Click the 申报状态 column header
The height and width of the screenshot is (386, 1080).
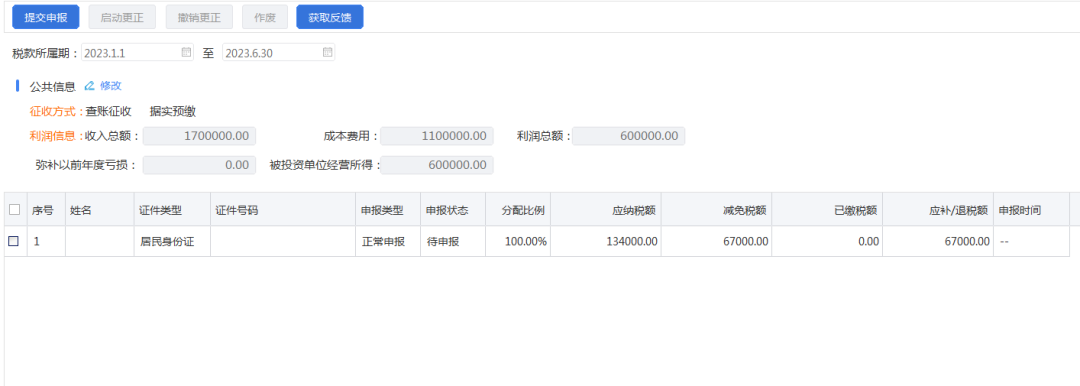tap(453, 210)
